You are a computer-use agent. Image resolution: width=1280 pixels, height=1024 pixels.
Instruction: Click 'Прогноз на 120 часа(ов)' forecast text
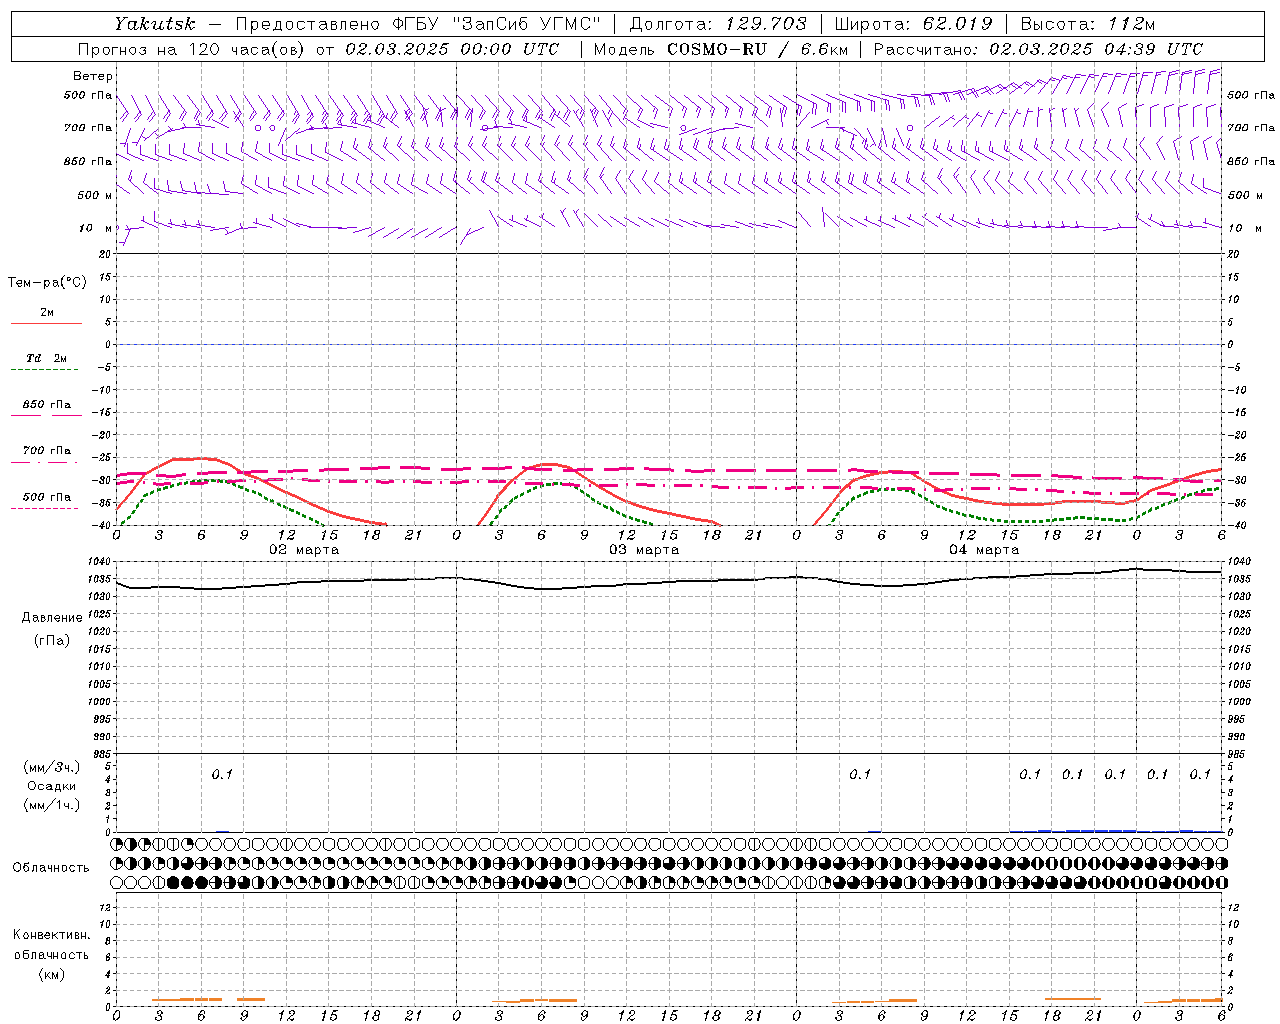(192, 49)
